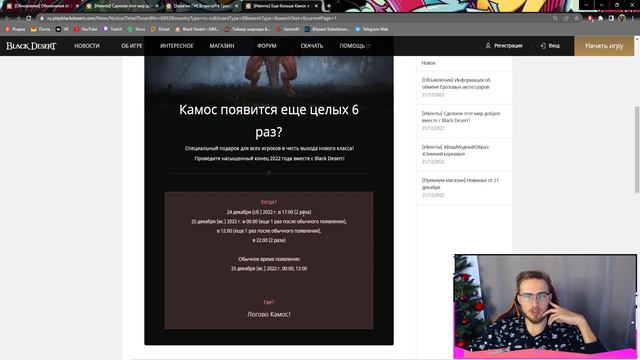640x360 pixels.
Task: Close the first [Обновления] tab
Action: (x=77, y=6)
